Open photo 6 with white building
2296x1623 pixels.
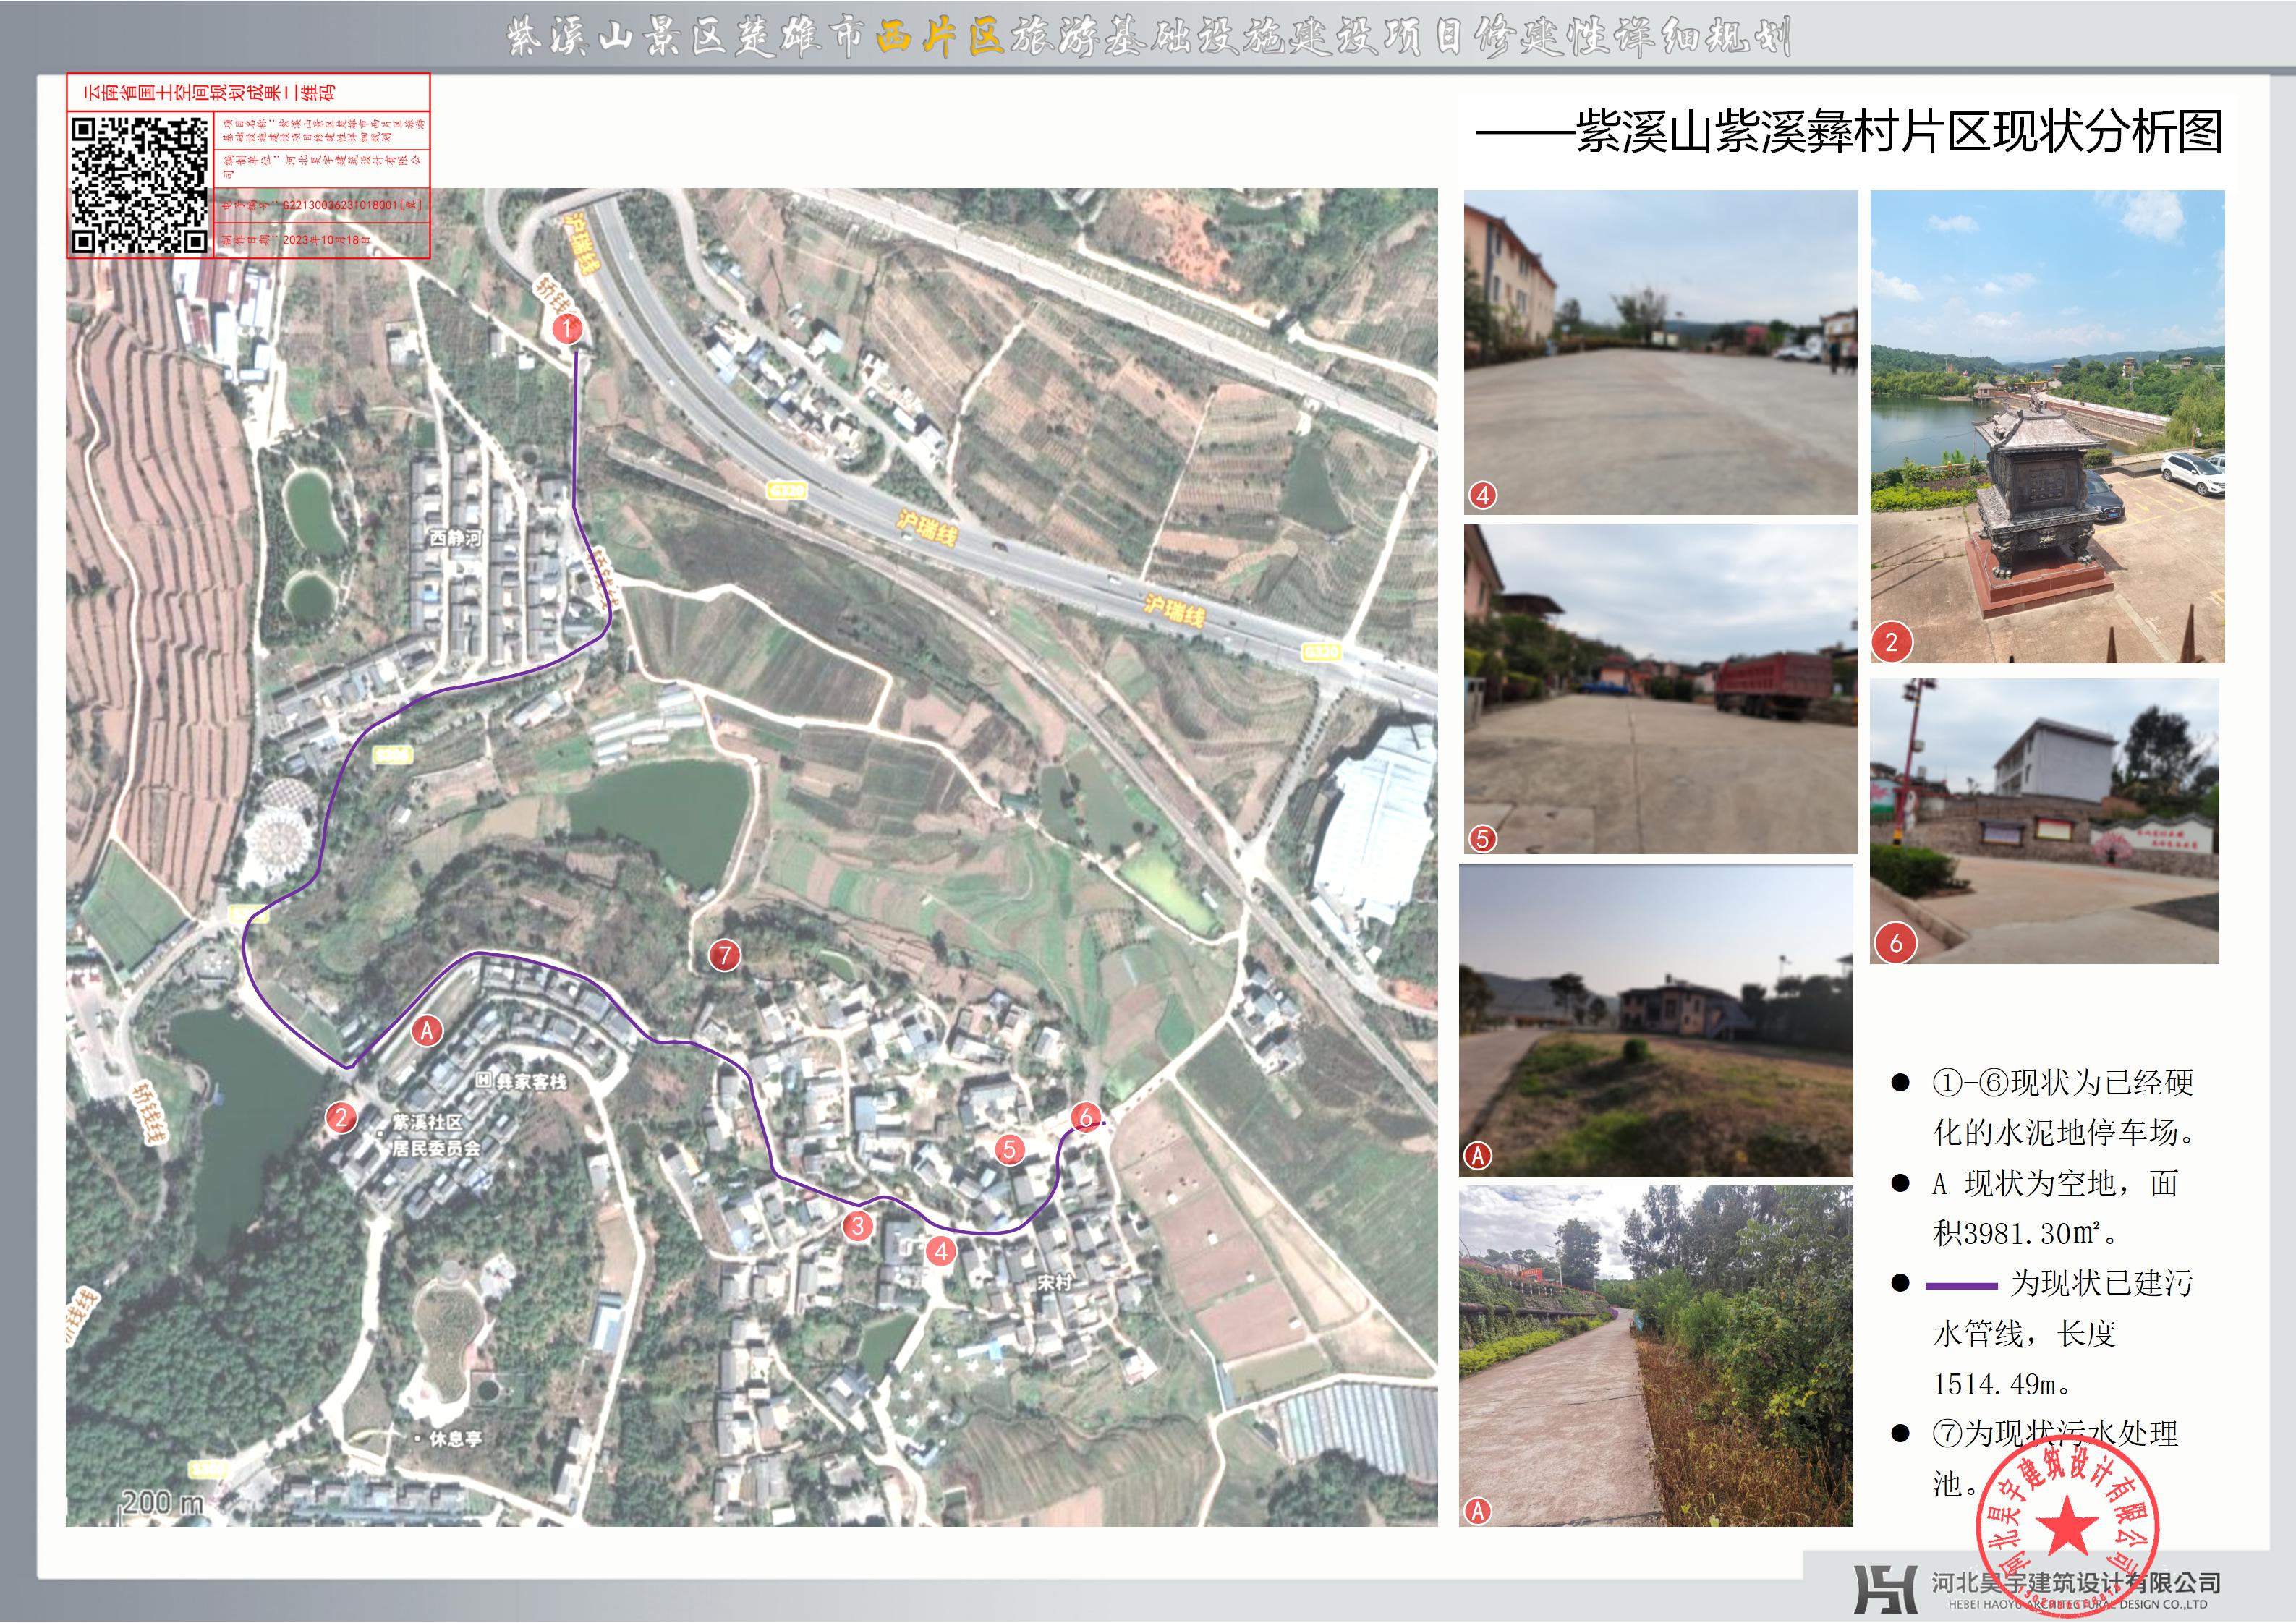[x=2044, y=821]
